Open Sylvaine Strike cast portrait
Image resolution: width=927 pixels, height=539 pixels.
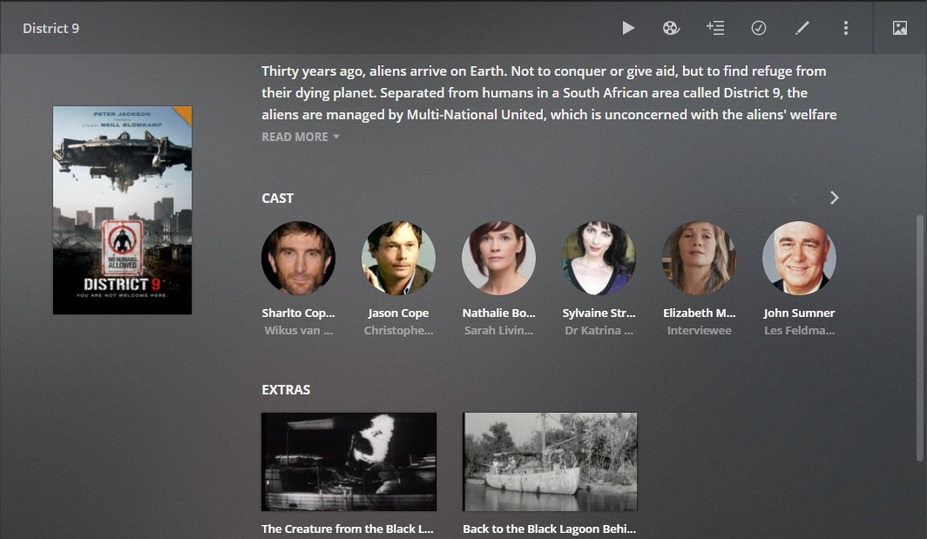[x=599, y=258]
